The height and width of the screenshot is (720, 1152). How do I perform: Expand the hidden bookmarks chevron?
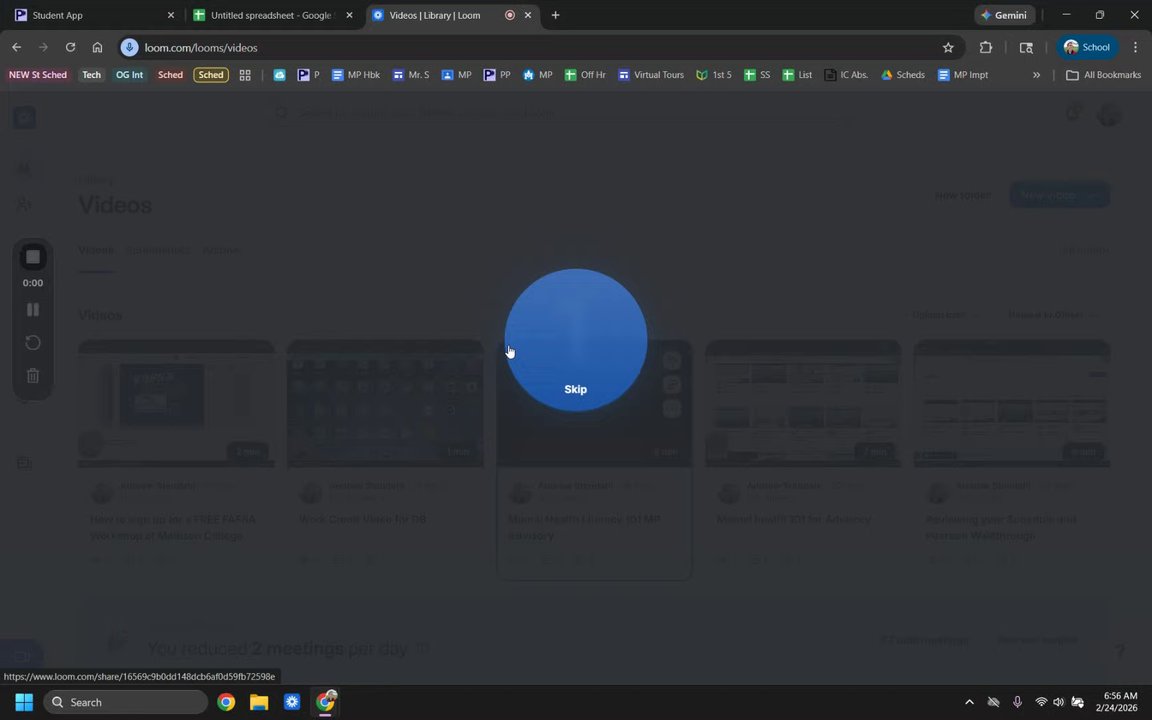[x=1036, y=75]
